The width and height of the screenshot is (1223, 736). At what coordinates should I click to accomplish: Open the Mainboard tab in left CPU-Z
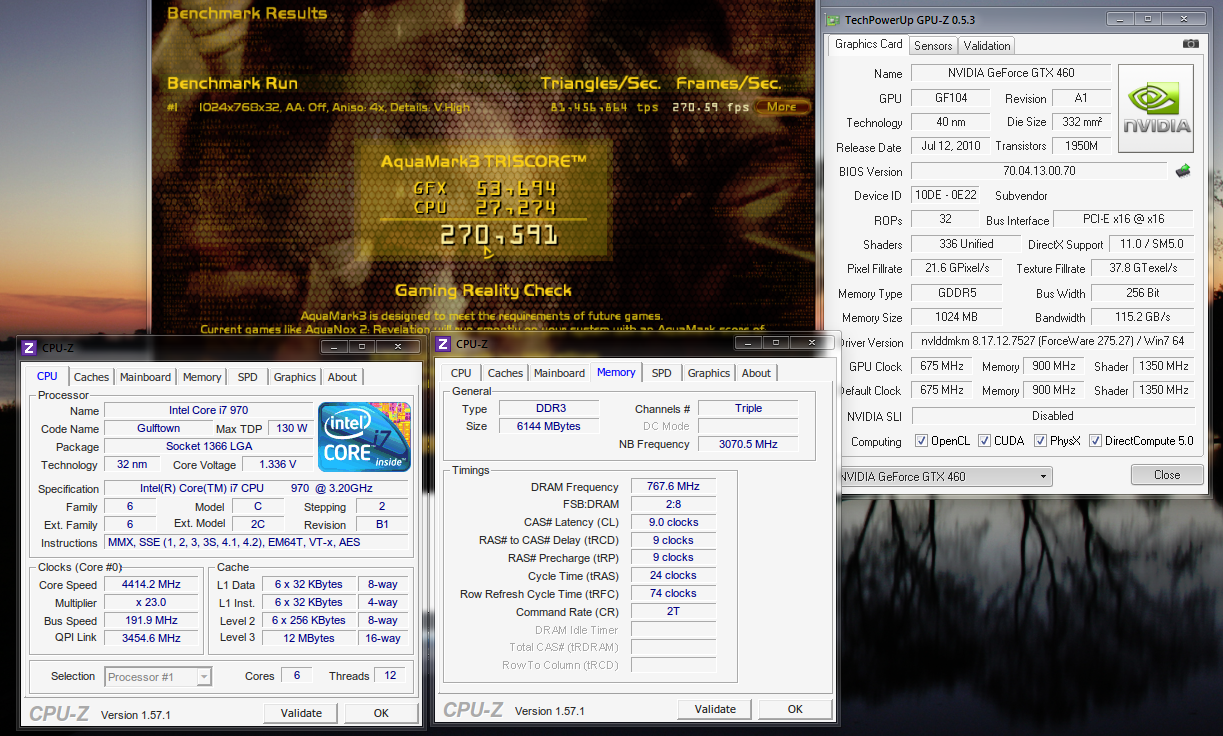(x=146, y=377)
